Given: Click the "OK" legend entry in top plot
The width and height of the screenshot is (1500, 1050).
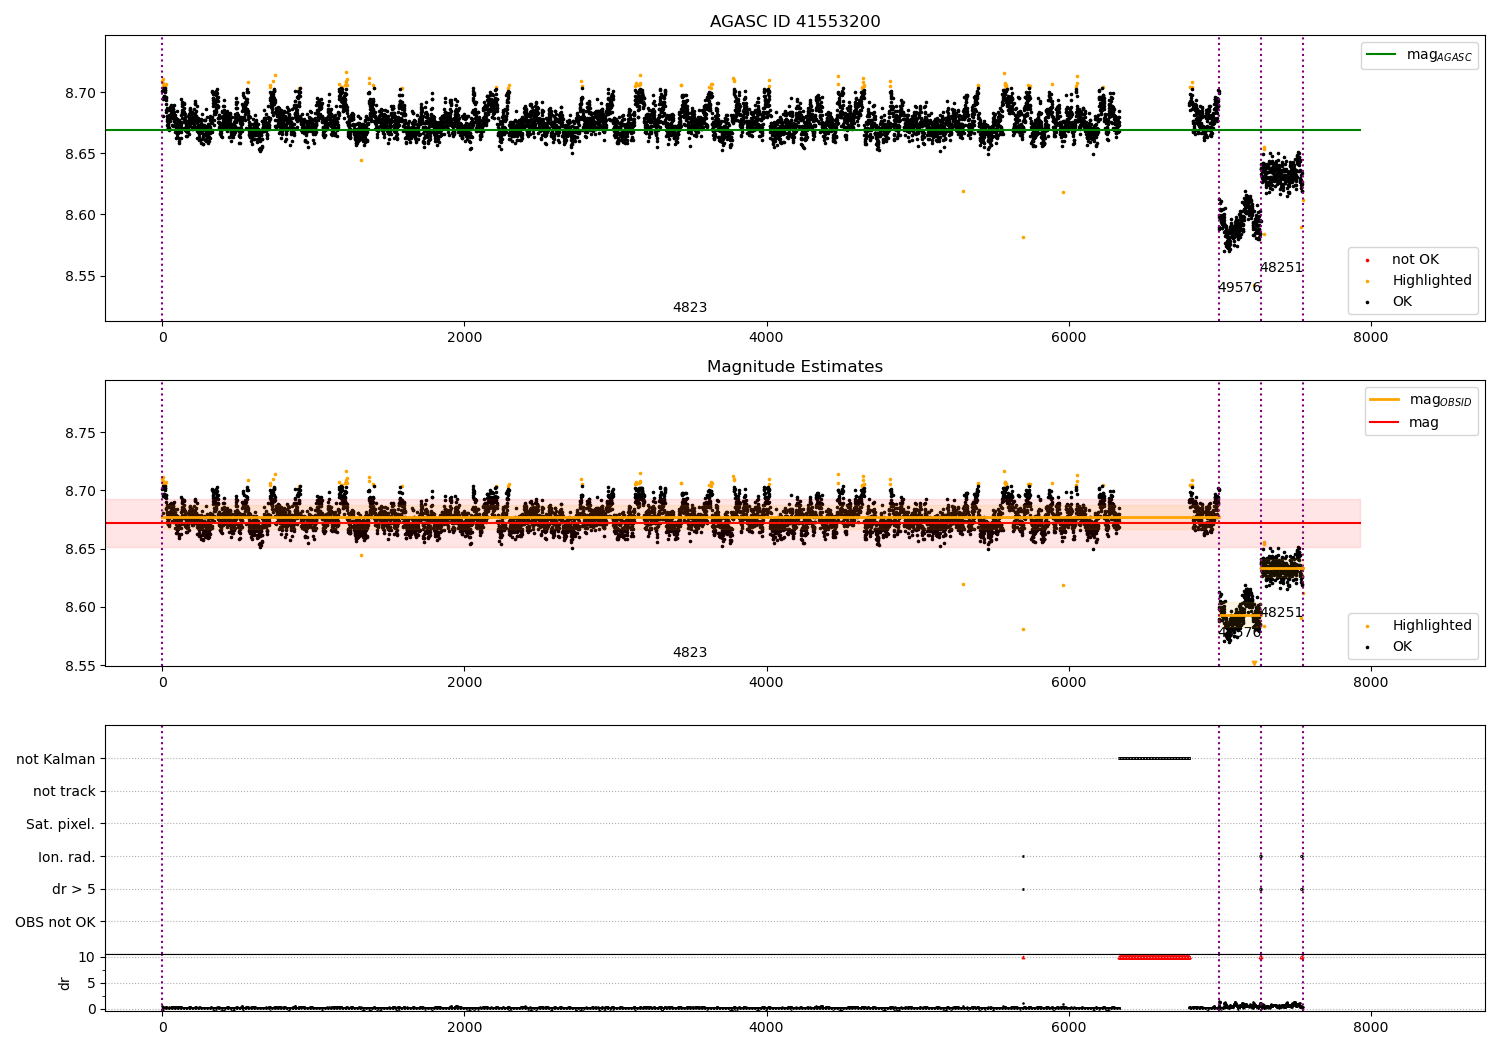Looking at the screenshot, I should 1402,302.
